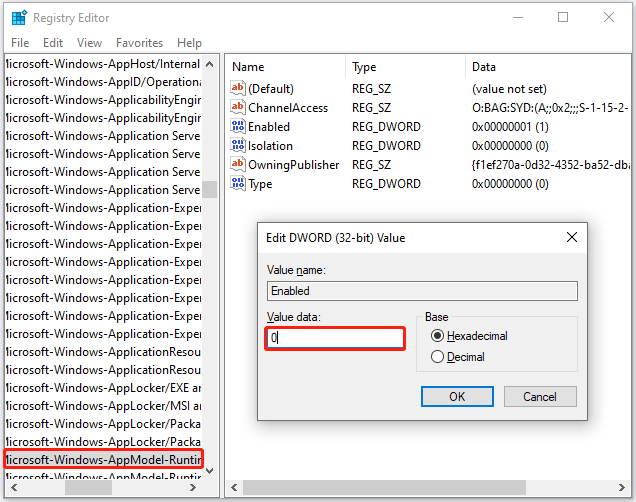Select the OwningPublisher string value icon

coord(238,164)
